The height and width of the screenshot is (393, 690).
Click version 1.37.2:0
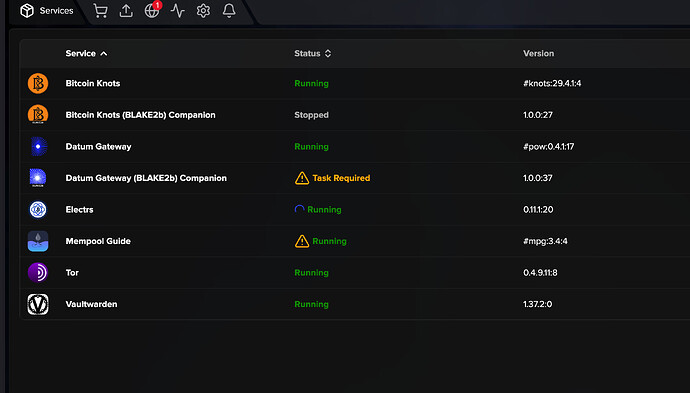coord(537,304)
